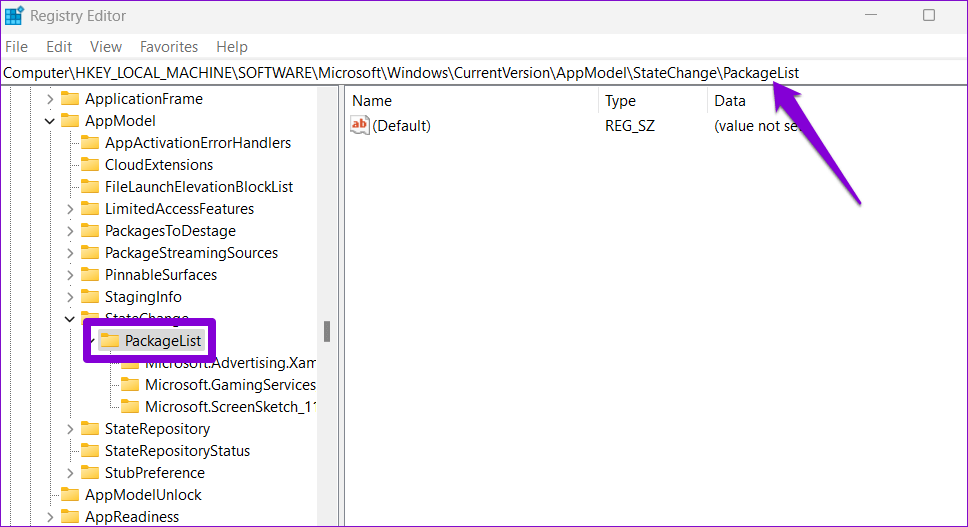Expand the StateRepository key
Screen dimensions: 968x527
[x=70, y=429]
